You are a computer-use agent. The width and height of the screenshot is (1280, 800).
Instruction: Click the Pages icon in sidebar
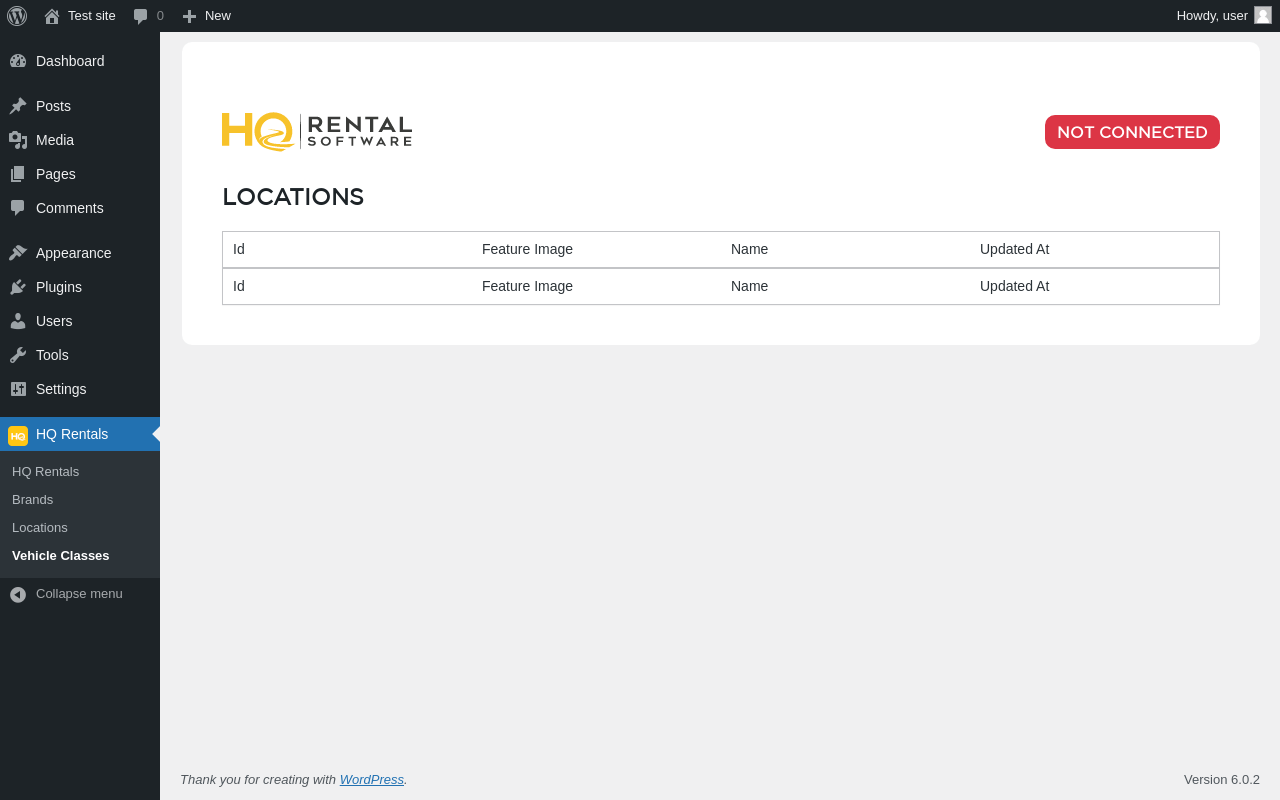pyautogui.click(x=18, y=174)
